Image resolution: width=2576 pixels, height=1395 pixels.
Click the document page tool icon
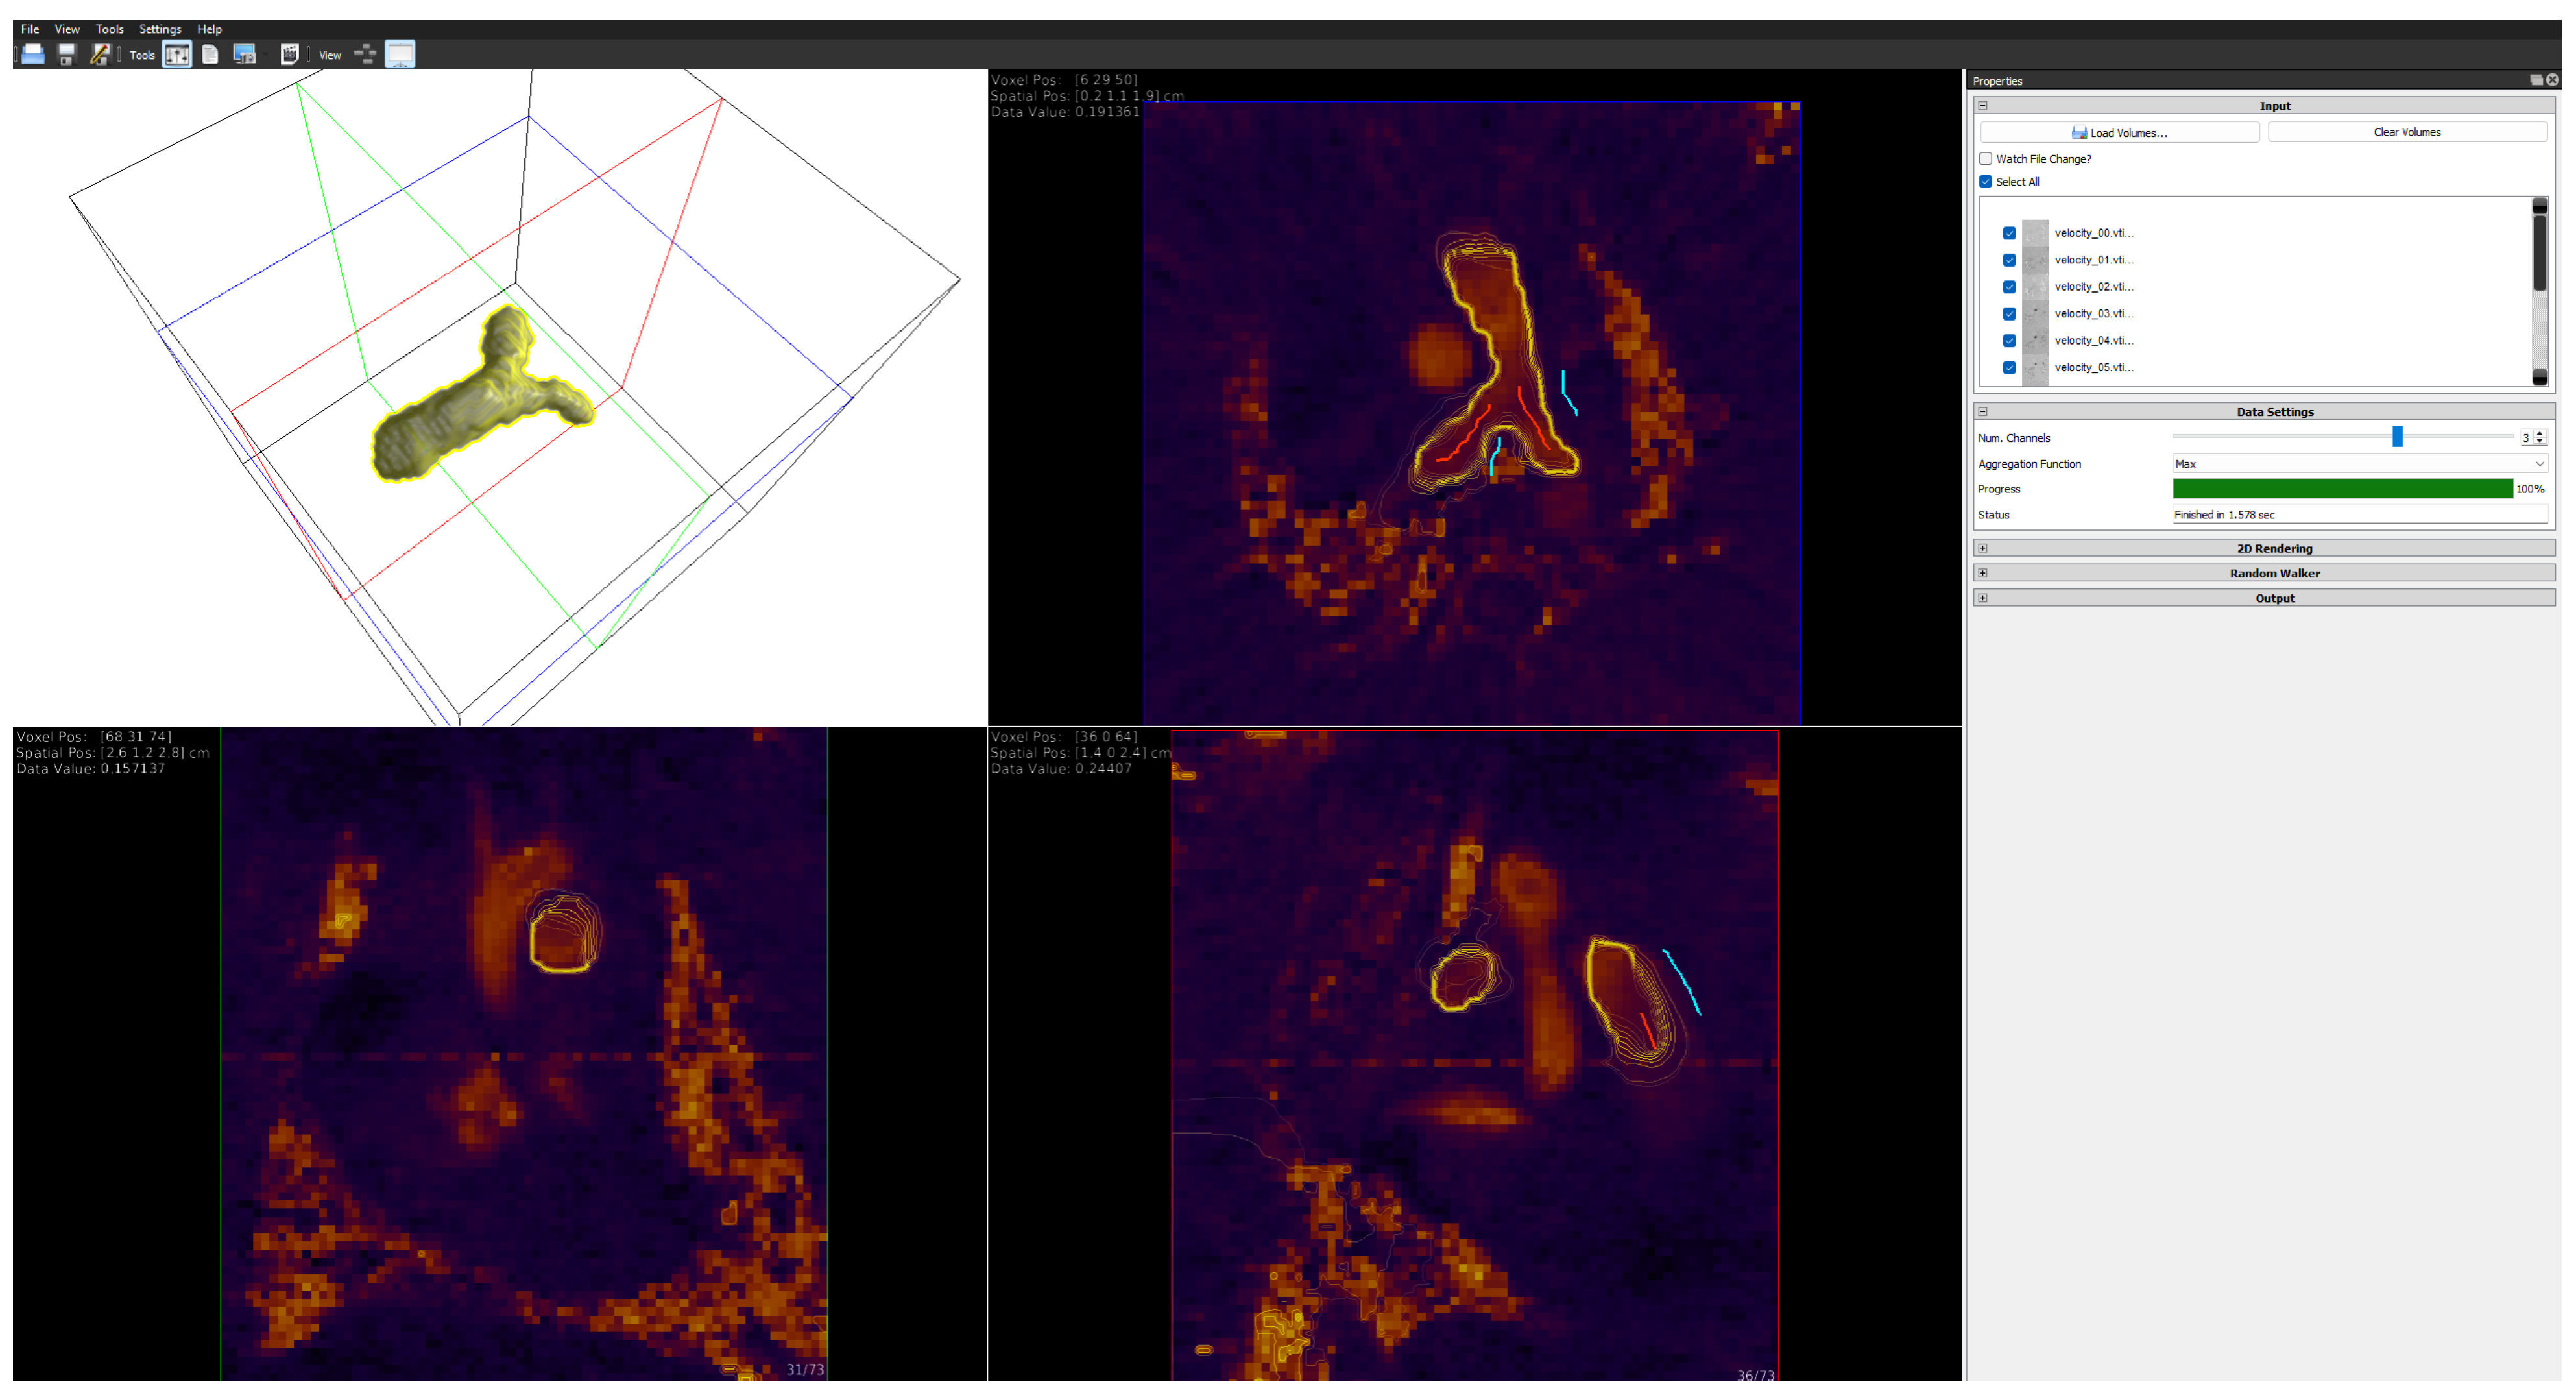pyautogui.click(x=210, y=55)
